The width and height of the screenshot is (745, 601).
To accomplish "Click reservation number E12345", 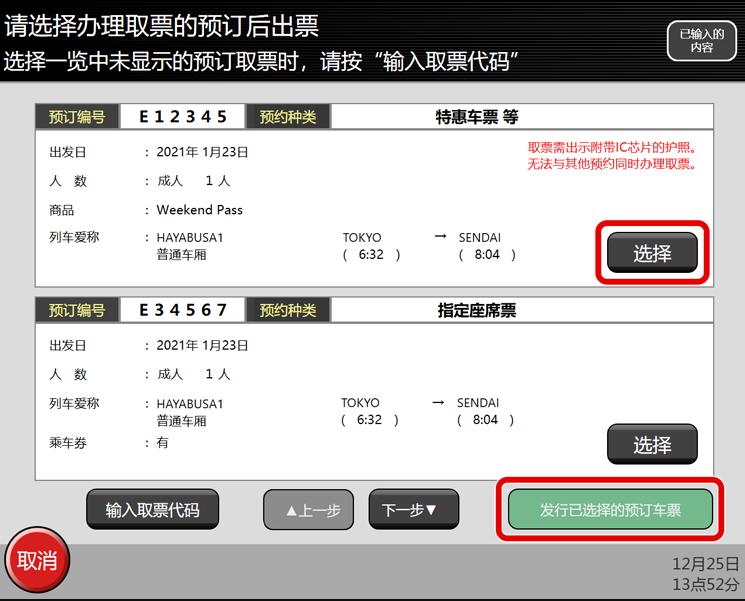I will 183,117.
